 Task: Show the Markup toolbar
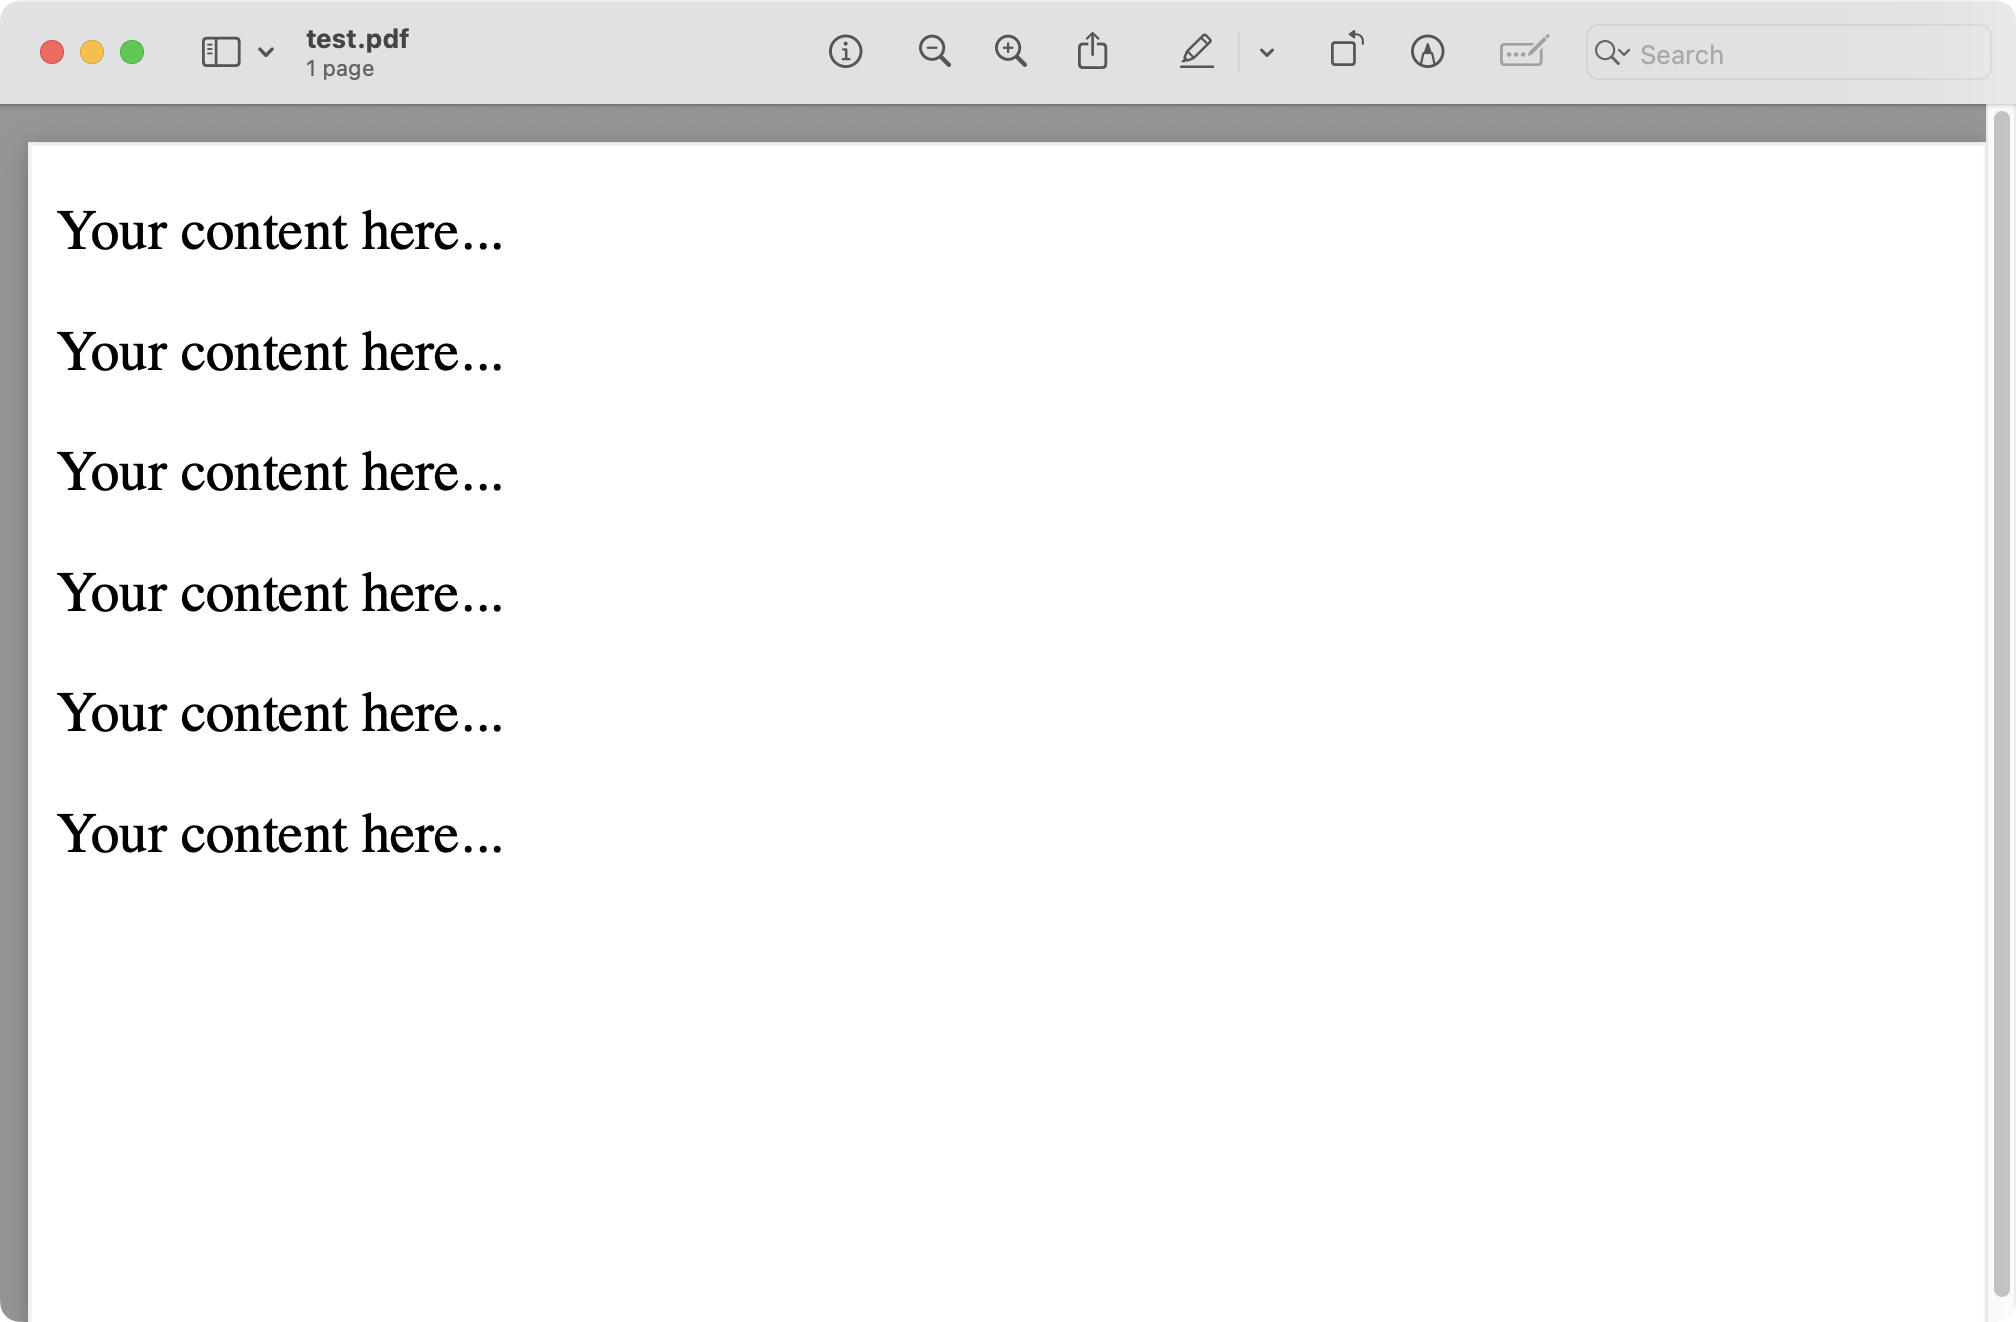(x=1427, y=52)
